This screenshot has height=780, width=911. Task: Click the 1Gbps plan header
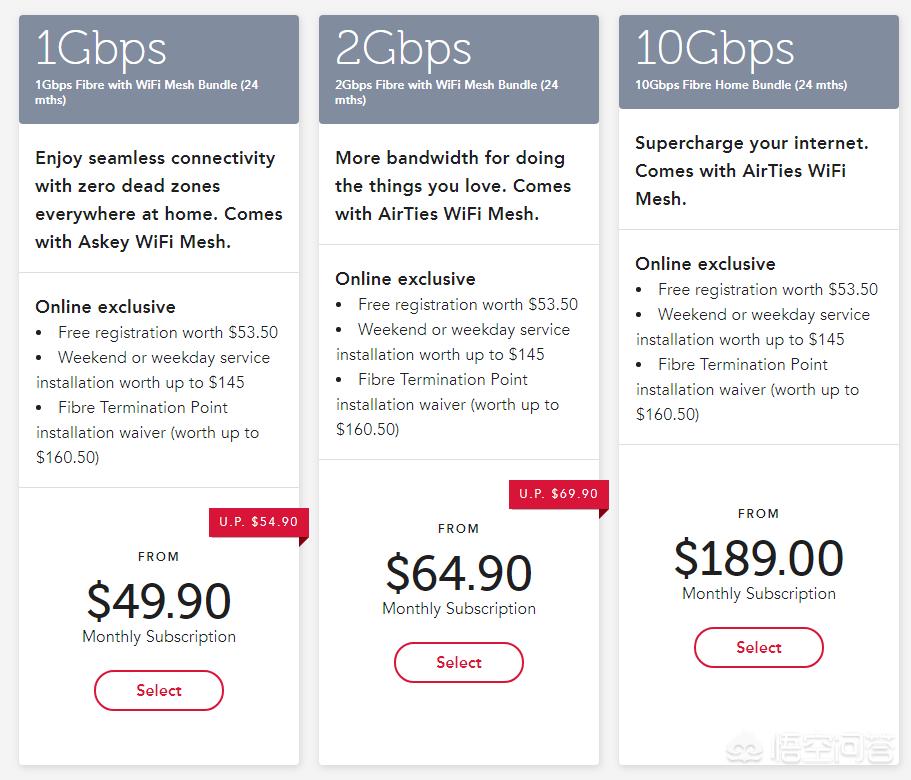159,69
